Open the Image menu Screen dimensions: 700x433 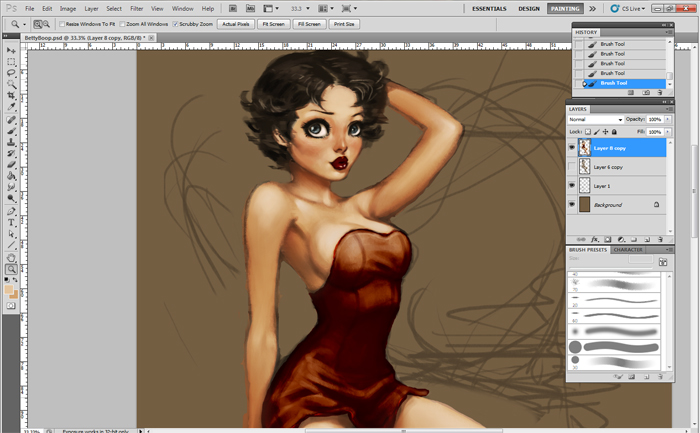(x=68, y=8)
